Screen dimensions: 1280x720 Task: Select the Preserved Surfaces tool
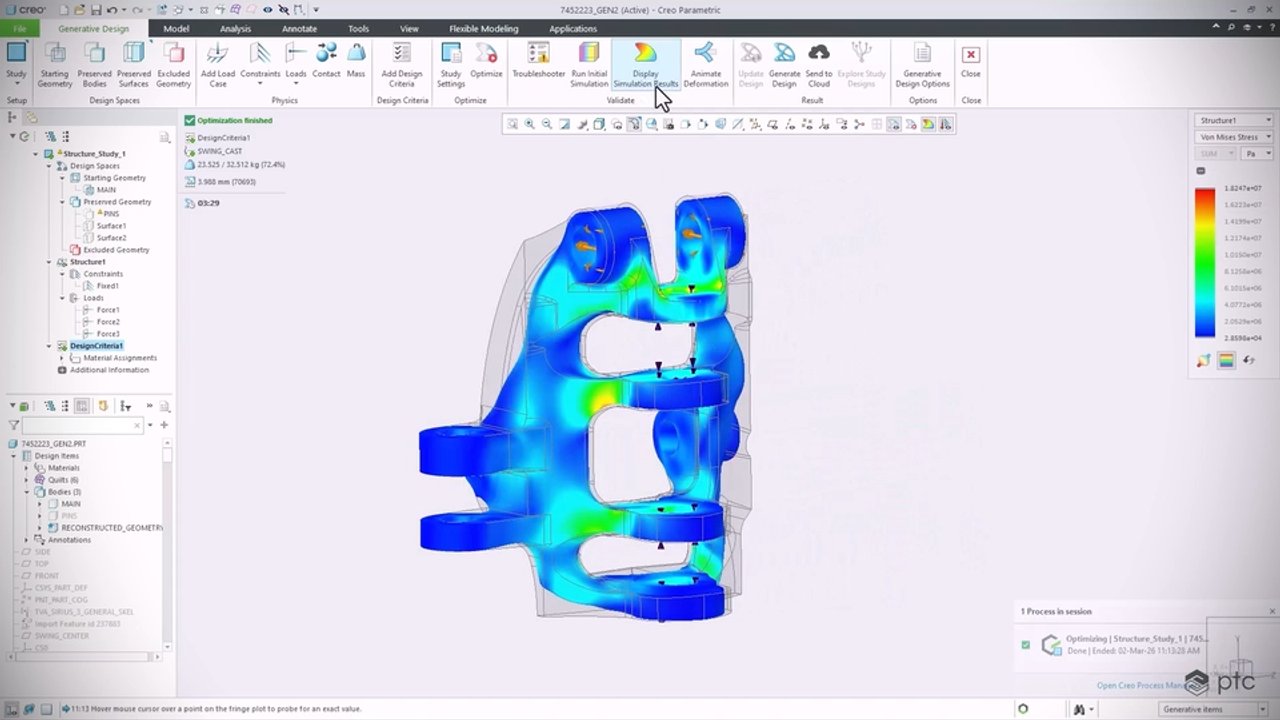(x=134, y=65)
